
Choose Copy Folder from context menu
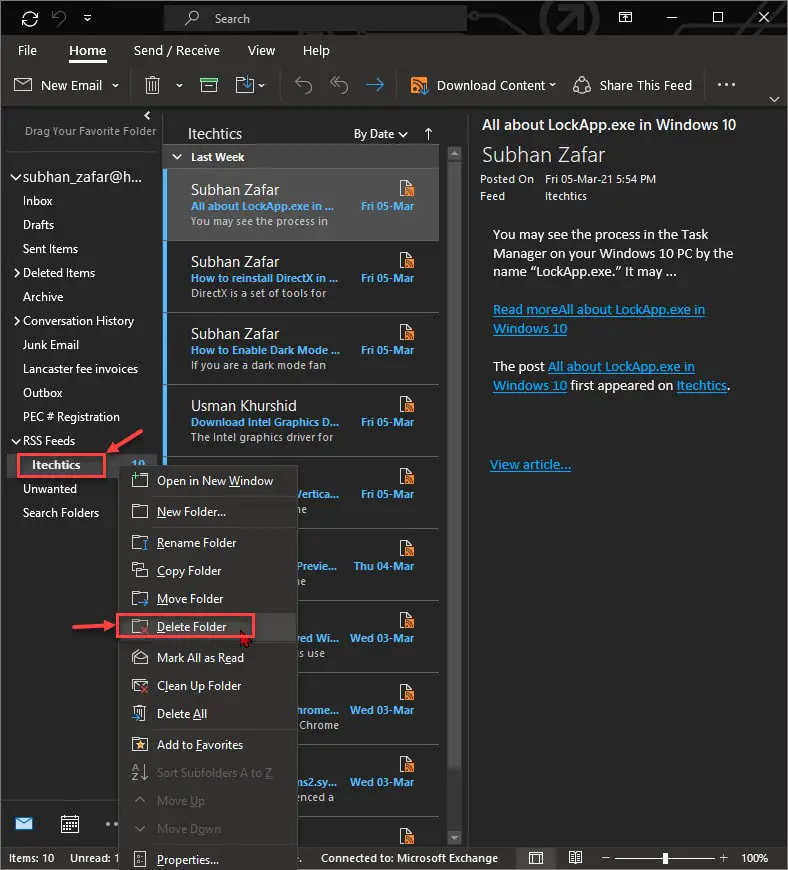[208, 571]
